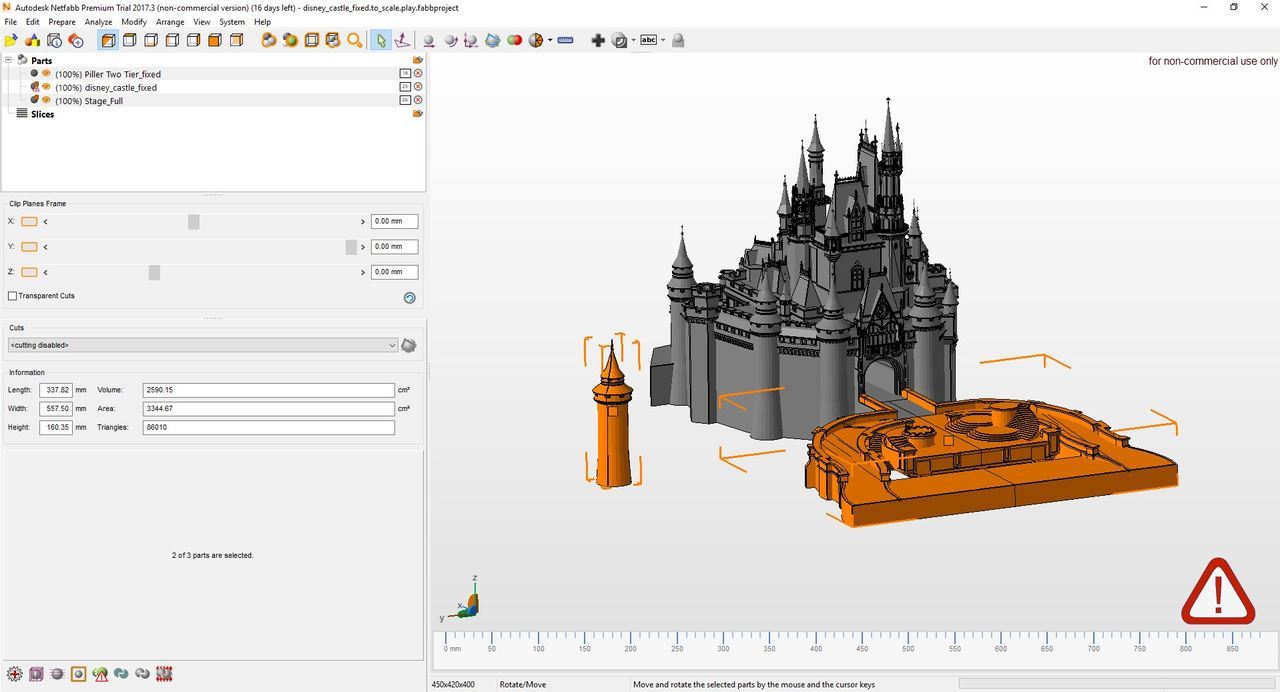Image resolution: width=1280 pixels, height=692 pixels.
Task: Toggle the Z clip plane button
Action: click(29, 272)
